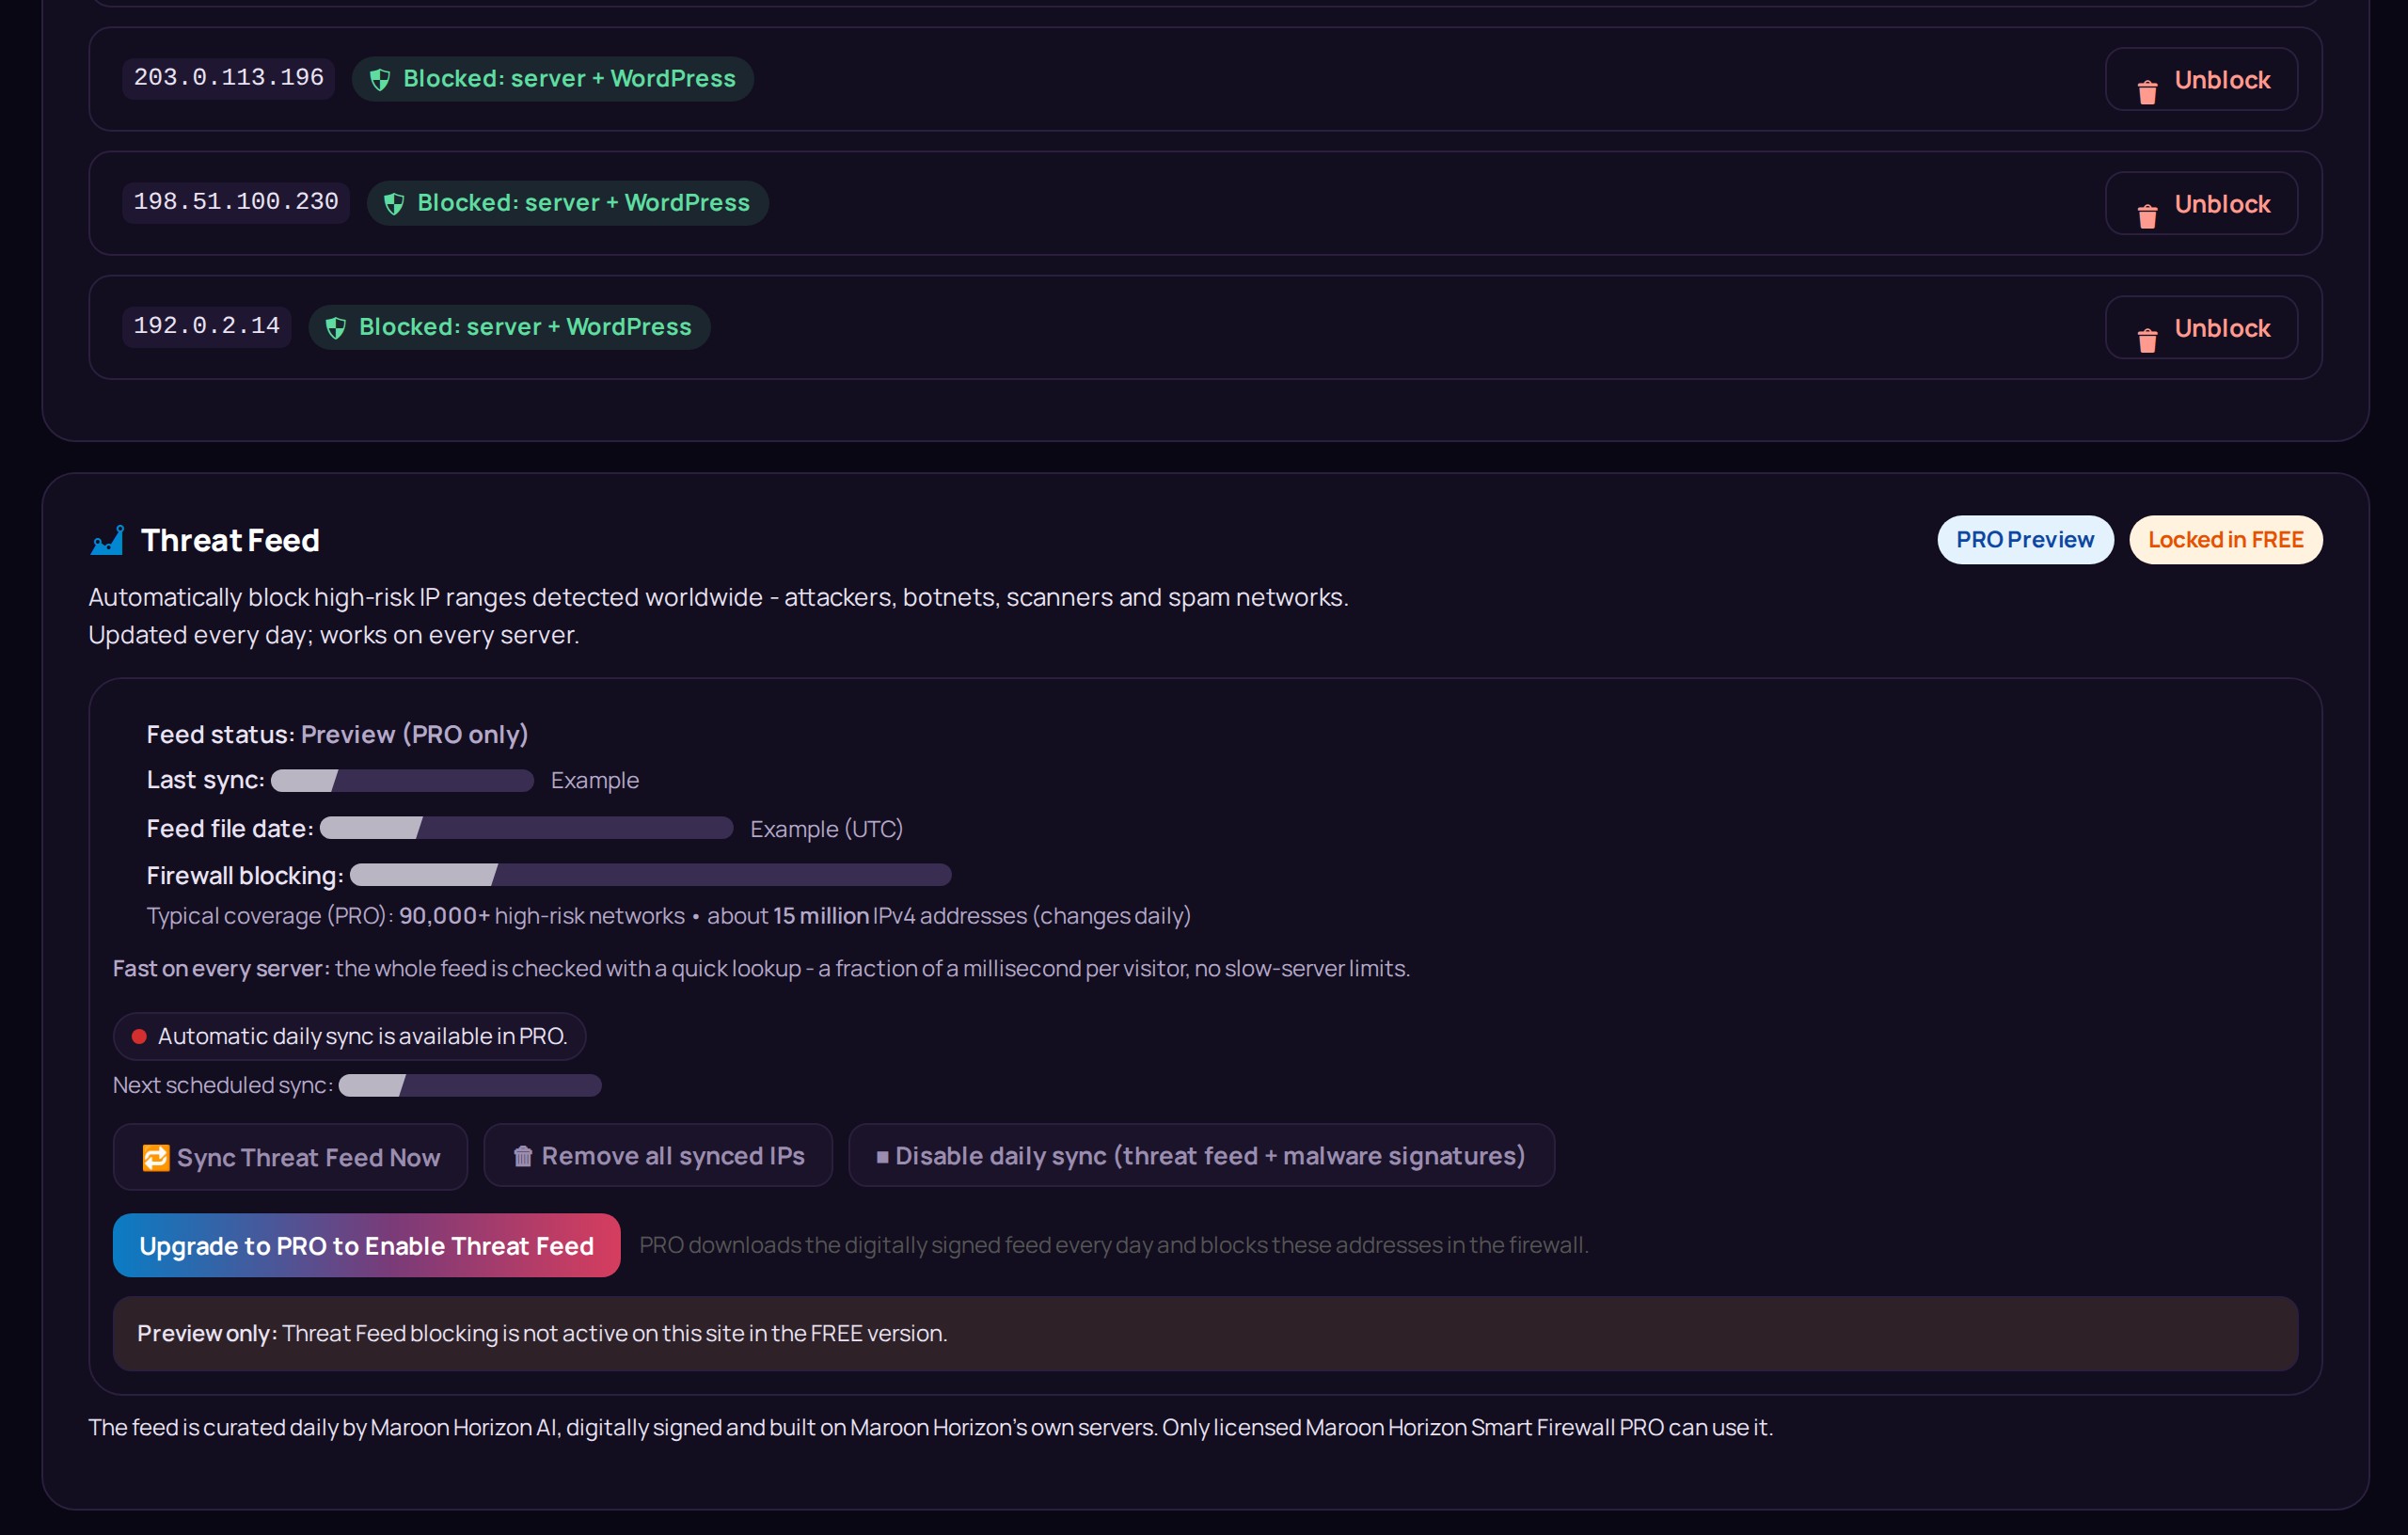The image size is (2408, 1535).
Task: Click the Next scheduled sync placeholder bar
Action: tap(470, 1085)
